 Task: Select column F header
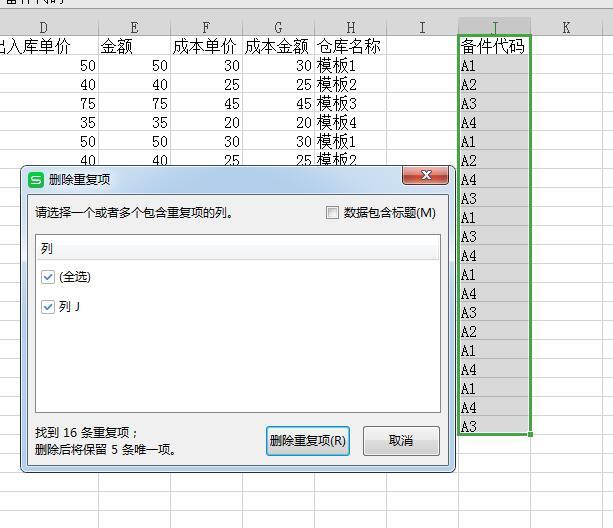point(206,27)
